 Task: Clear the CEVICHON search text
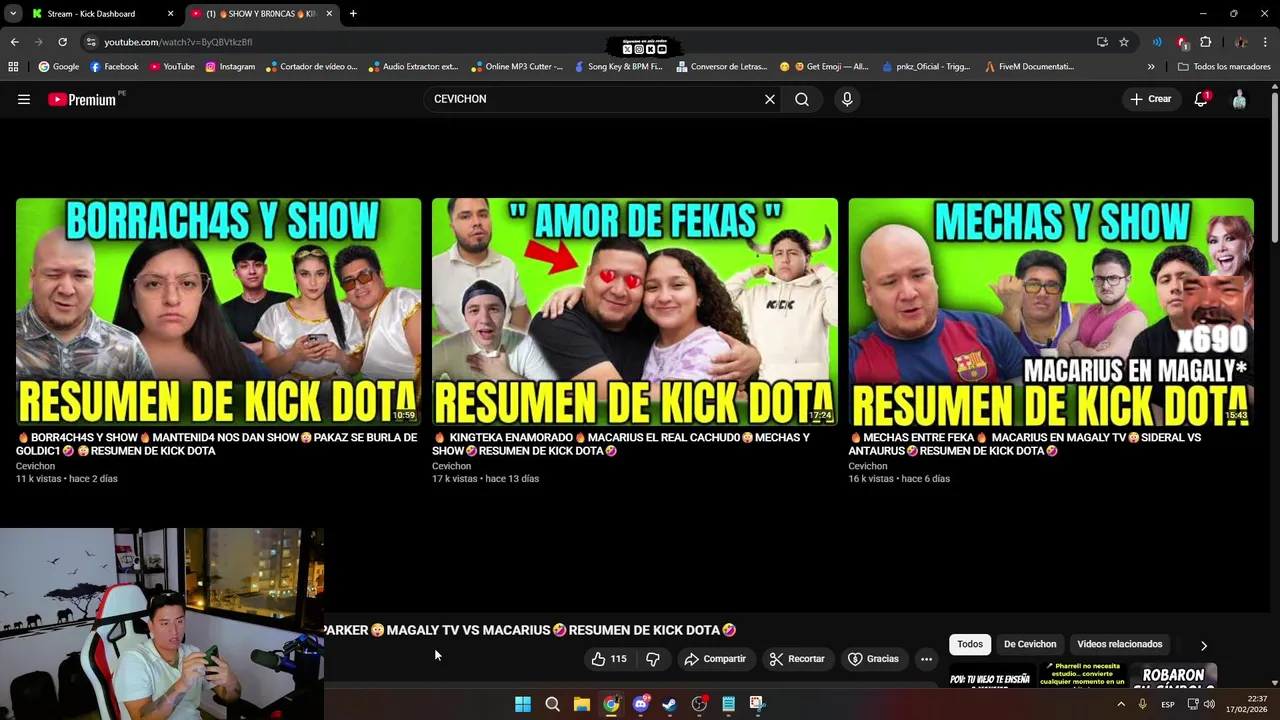[770, 99]
